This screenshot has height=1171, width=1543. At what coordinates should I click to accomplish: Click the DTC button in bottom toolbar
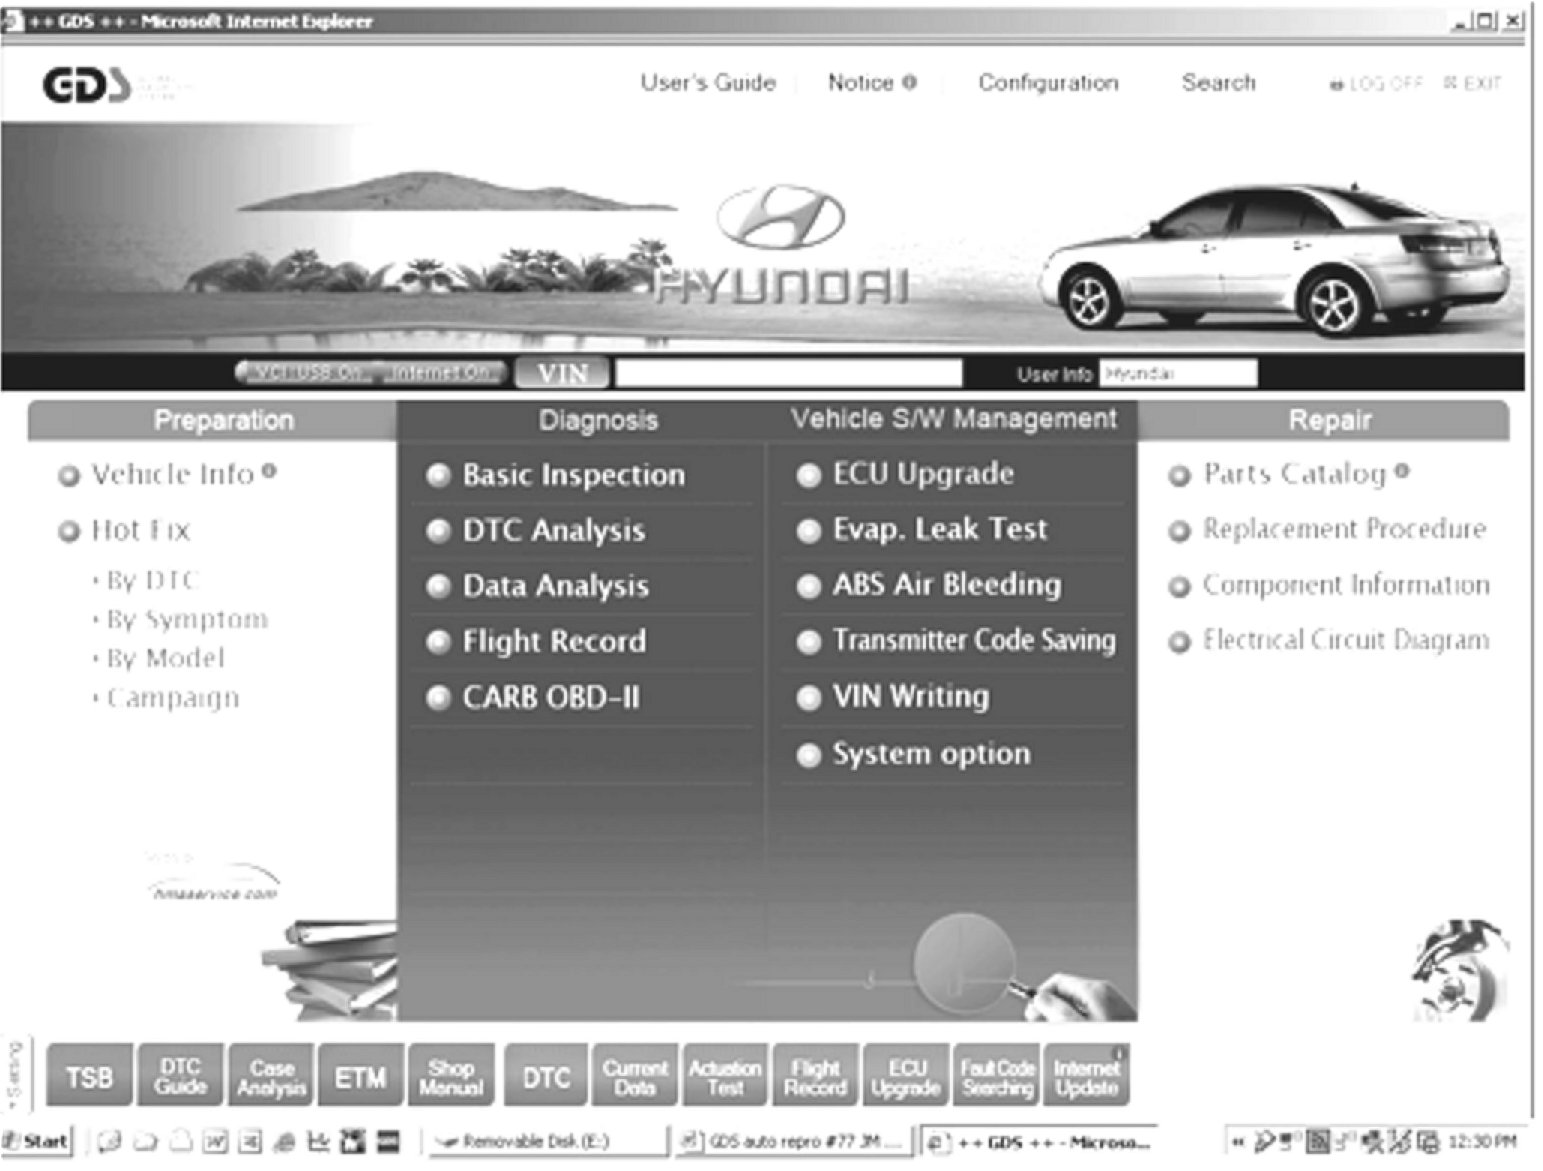click(x=547, y=1076)
